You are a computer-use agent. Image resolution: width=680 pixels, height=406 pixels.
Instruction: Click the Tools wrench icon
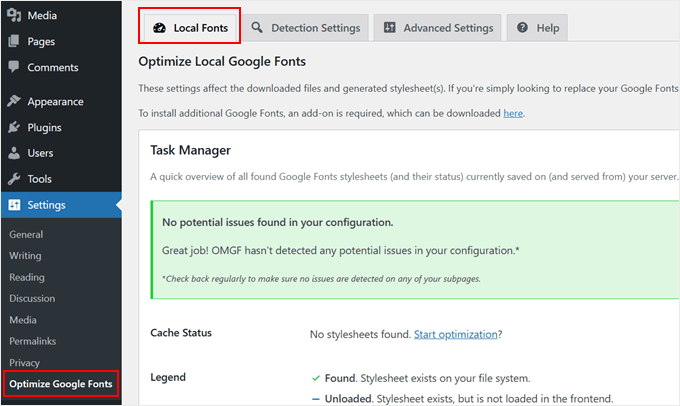(x=14, y=179)
